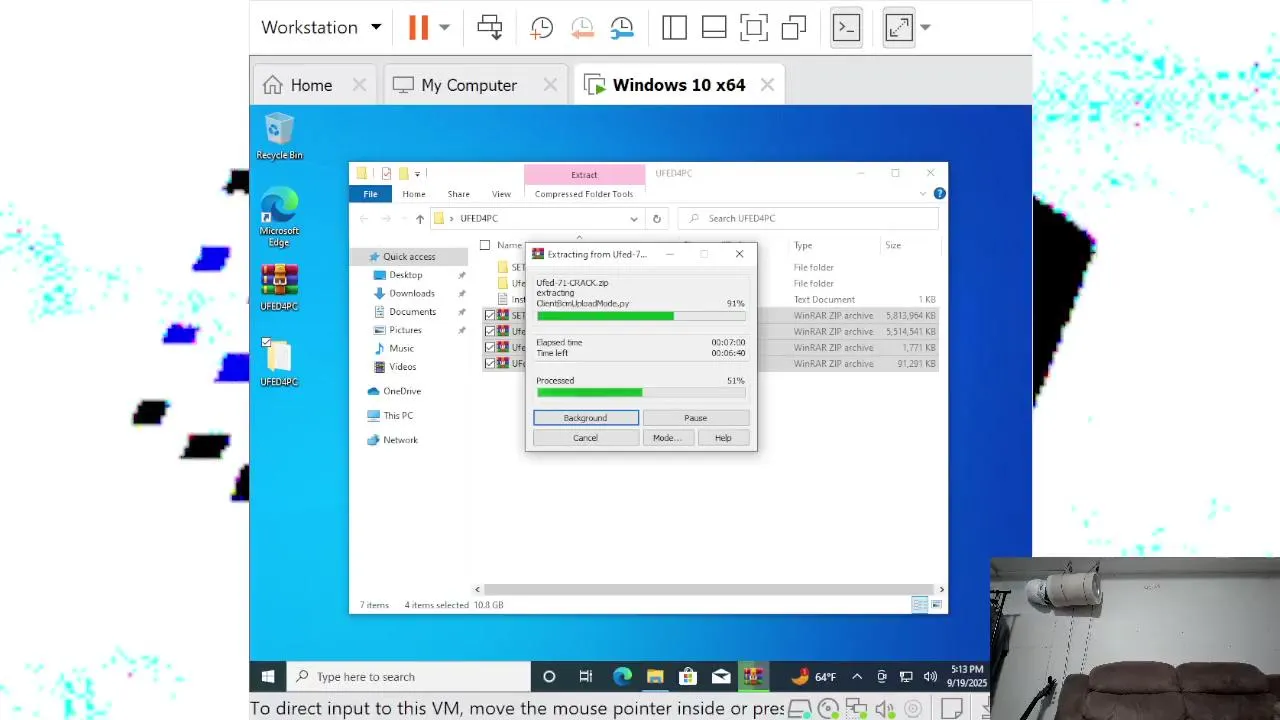Screen dimensions: 1280x720
Task: Open WinRAR from the taskbar
Action: point(753,677)
